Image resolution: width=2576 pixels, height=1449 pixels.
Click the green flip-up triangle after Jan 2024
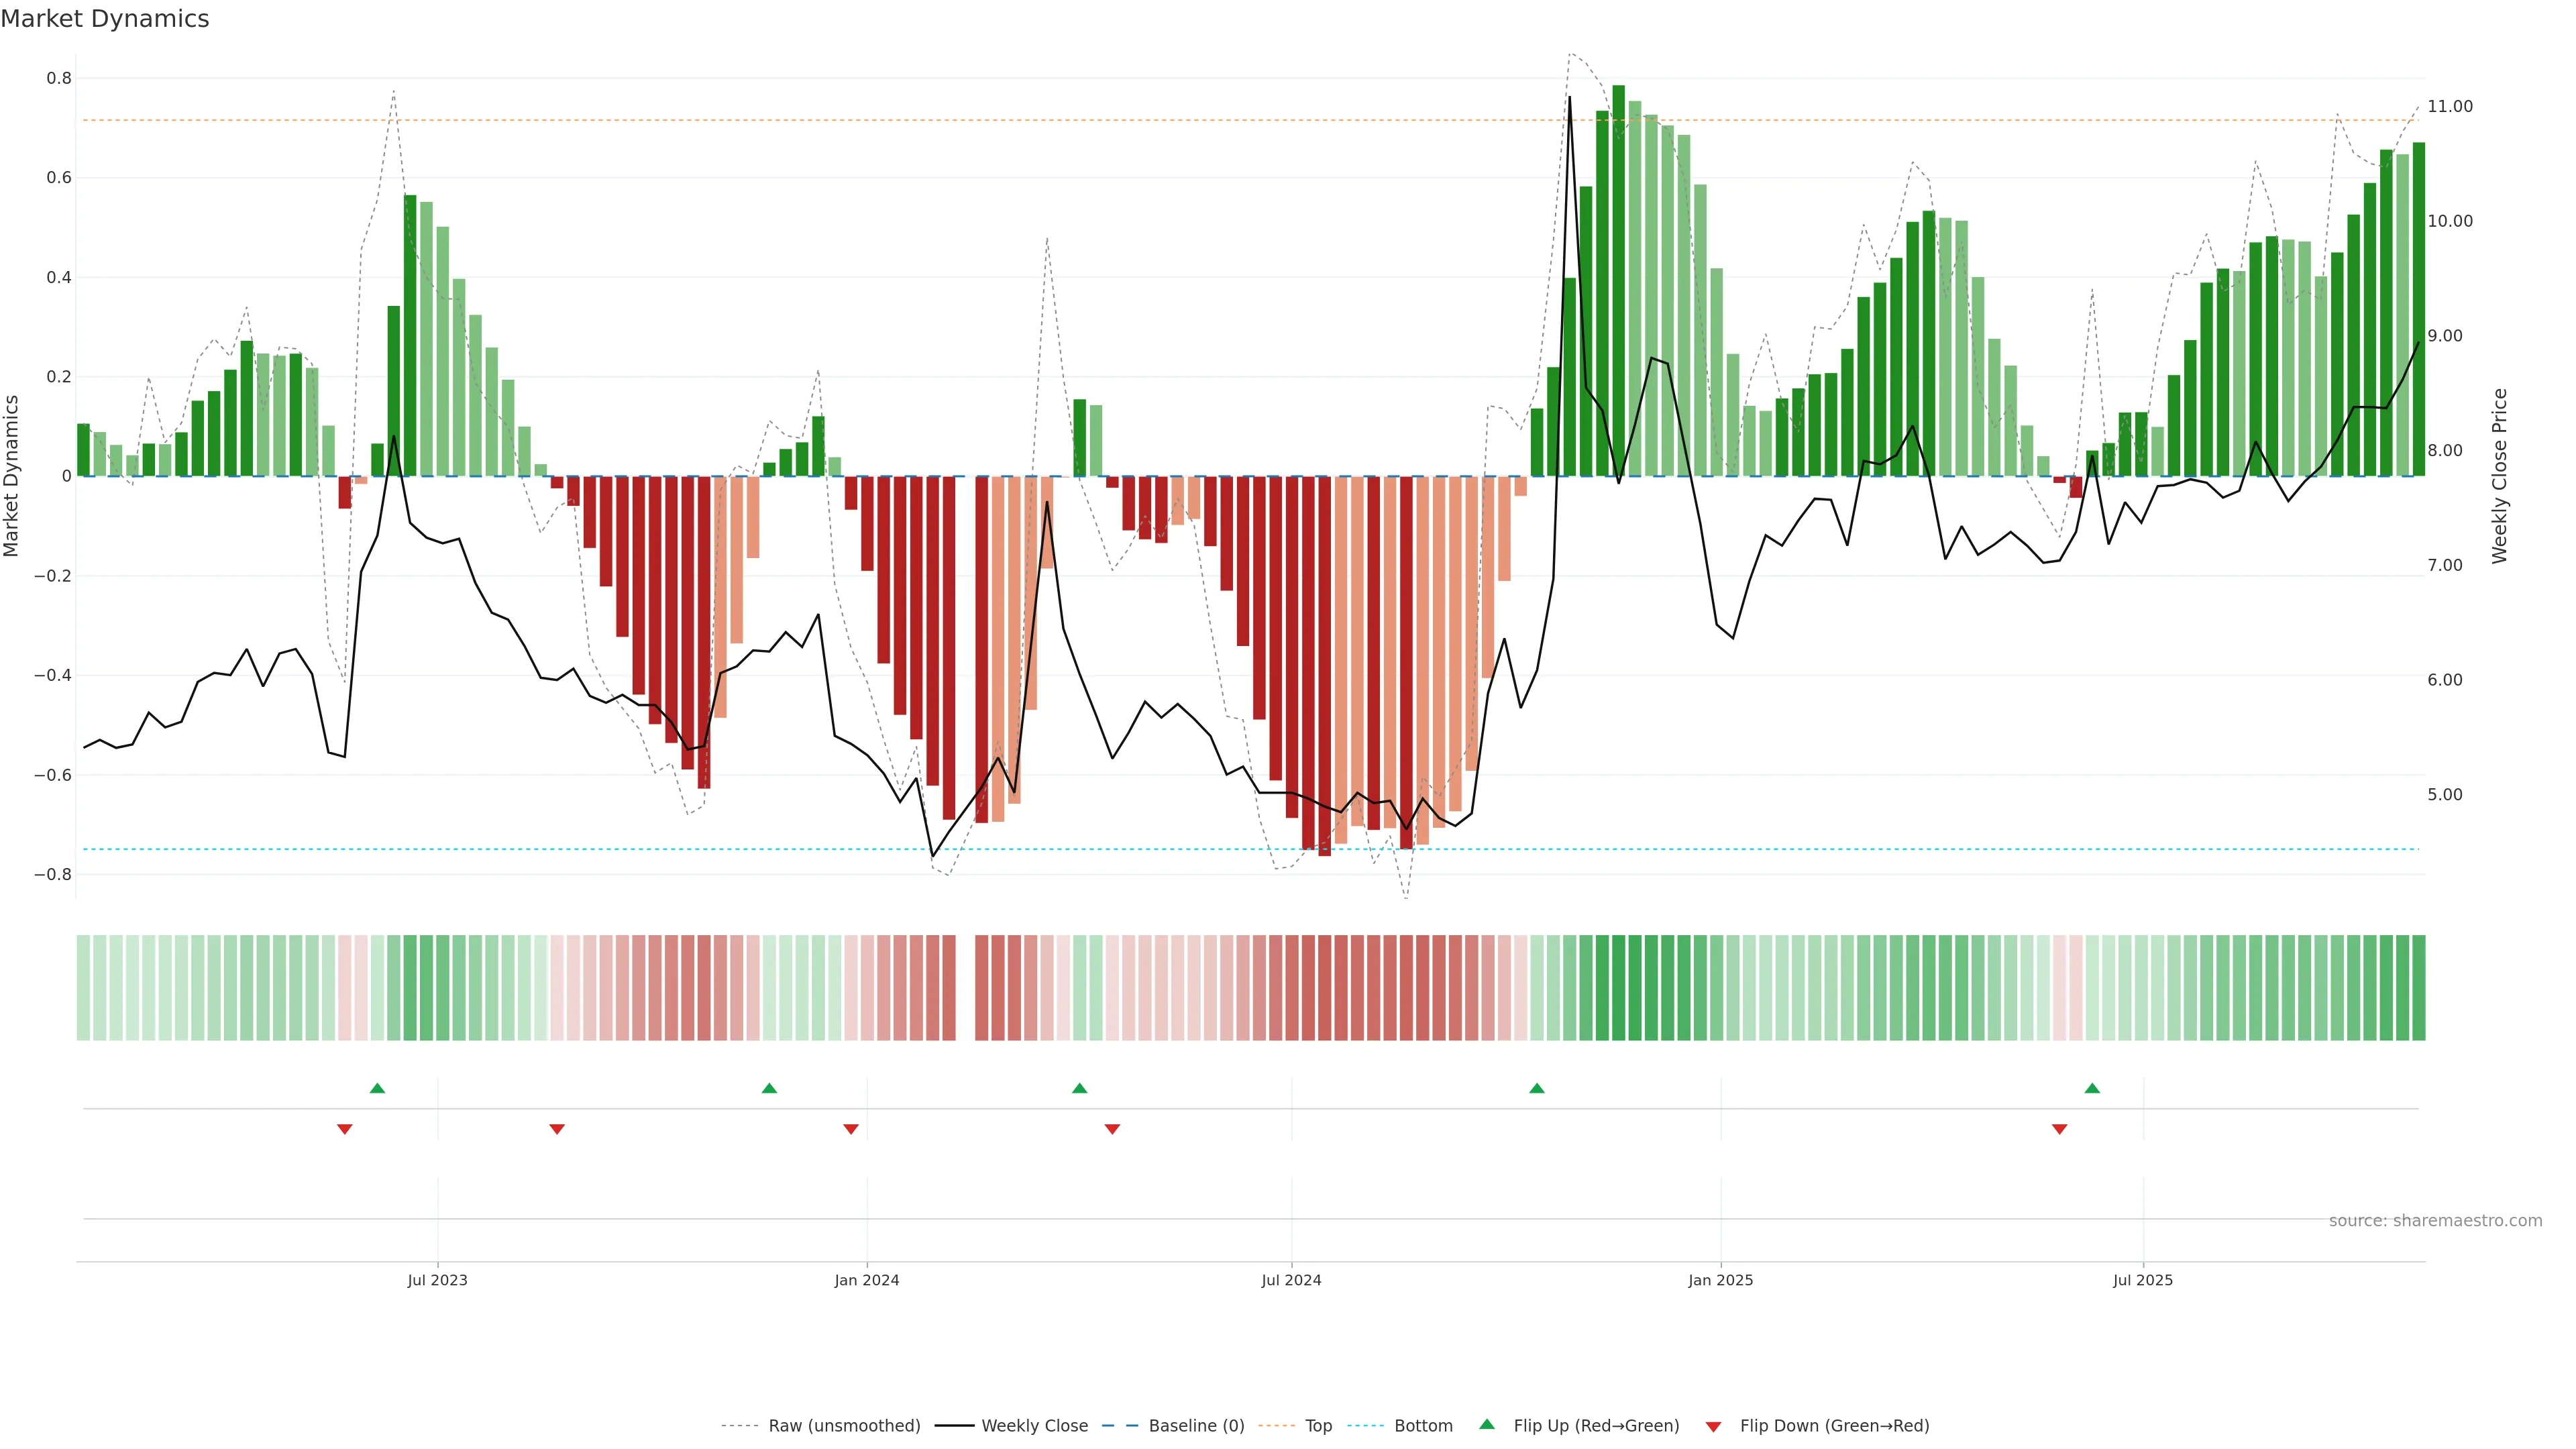click(1079, 1088)
